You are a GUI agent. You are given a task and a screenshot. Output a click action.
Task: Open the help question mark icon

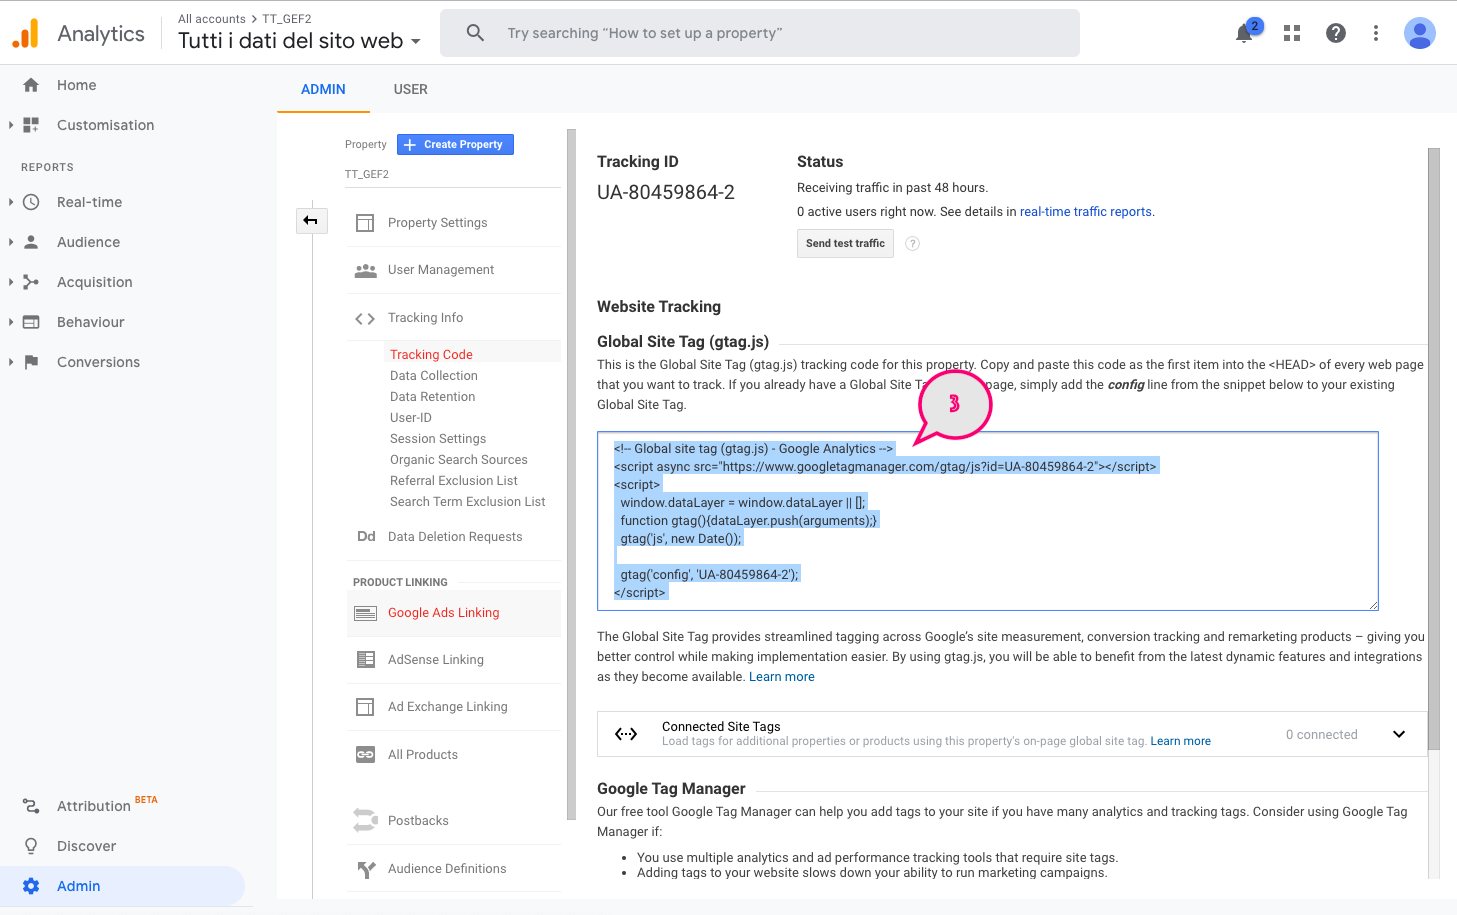click(1335, 33)
